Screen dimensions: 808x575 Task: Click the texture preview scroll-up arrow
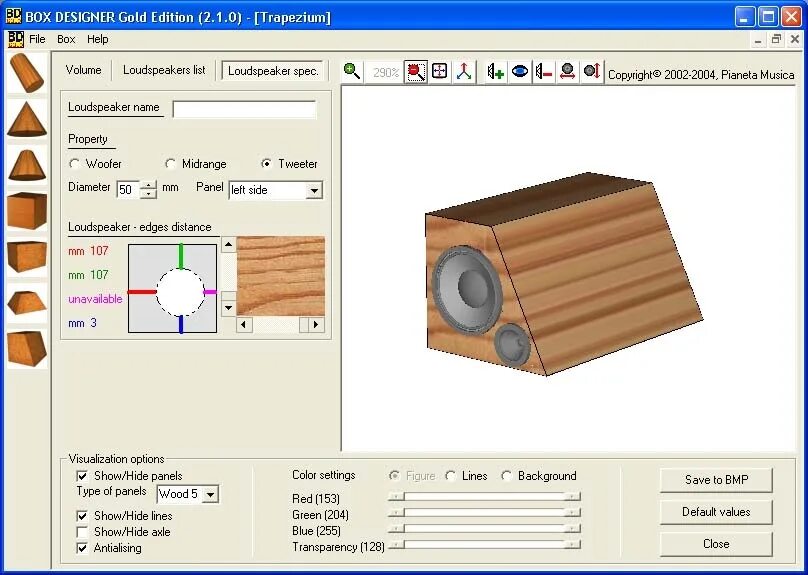pyautogui.click(x=228, y=244)
